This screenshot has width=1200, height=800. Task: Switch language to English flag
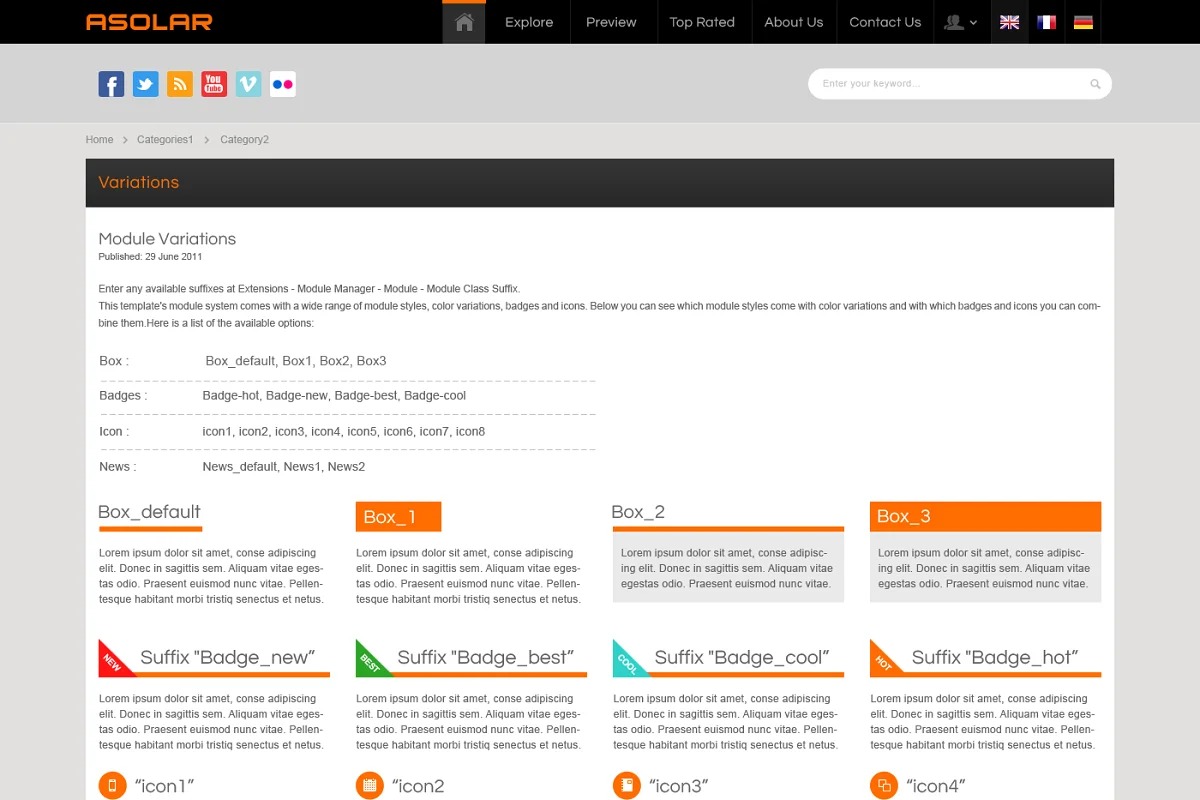coord(1009,22)
